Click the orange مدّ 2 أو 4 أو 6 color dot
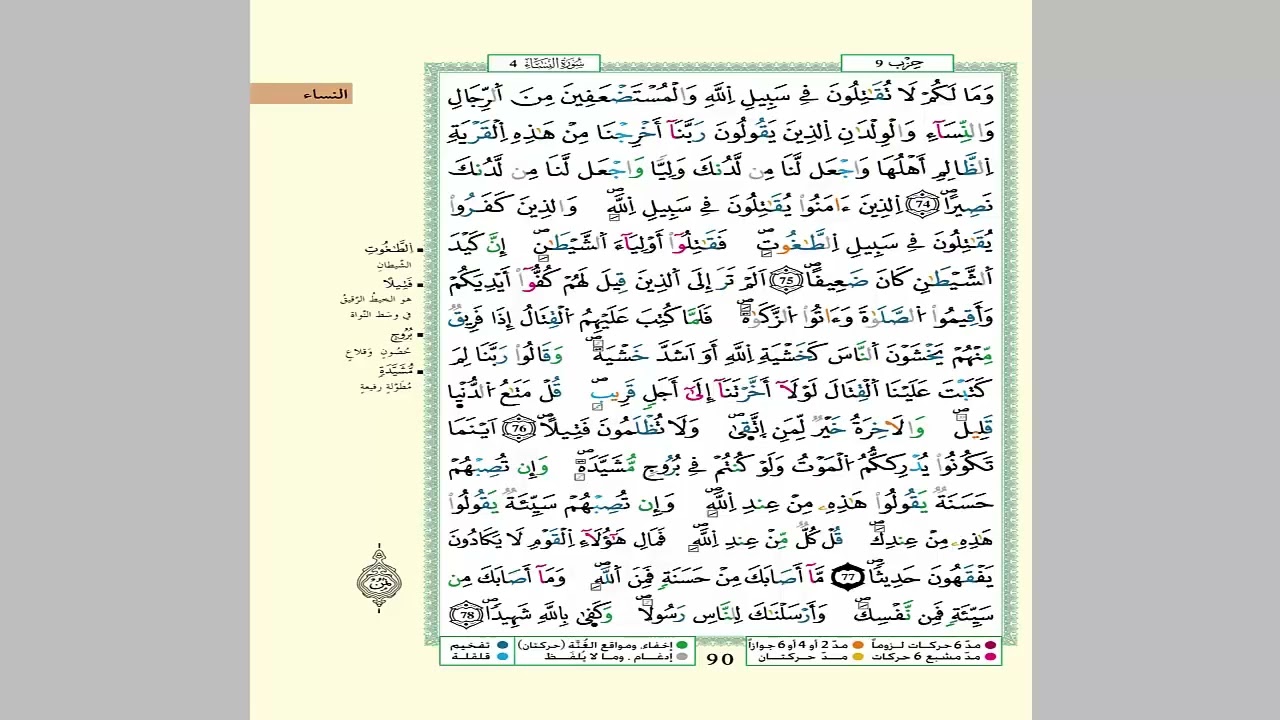Image resolution: width=1280 pixels, height=720 pixels. point(858,646)
